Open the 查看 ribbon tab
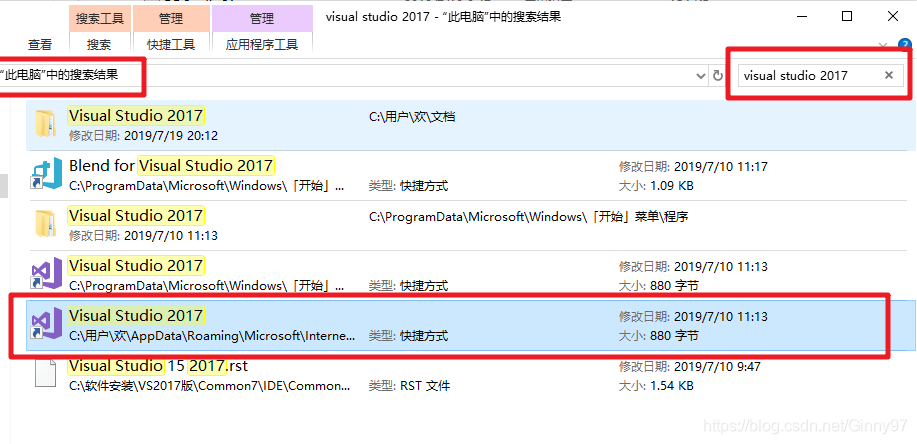Viewport: 917px width, 444px height. 40,44
